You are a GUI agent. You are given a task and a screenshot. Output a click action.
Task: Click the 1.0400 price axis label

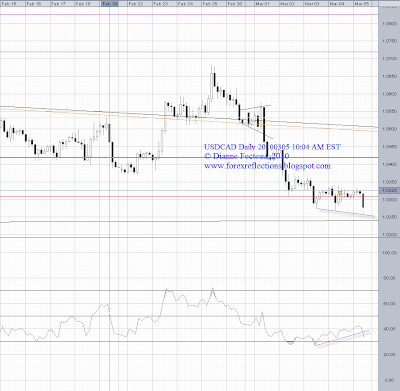click(390, 164)
